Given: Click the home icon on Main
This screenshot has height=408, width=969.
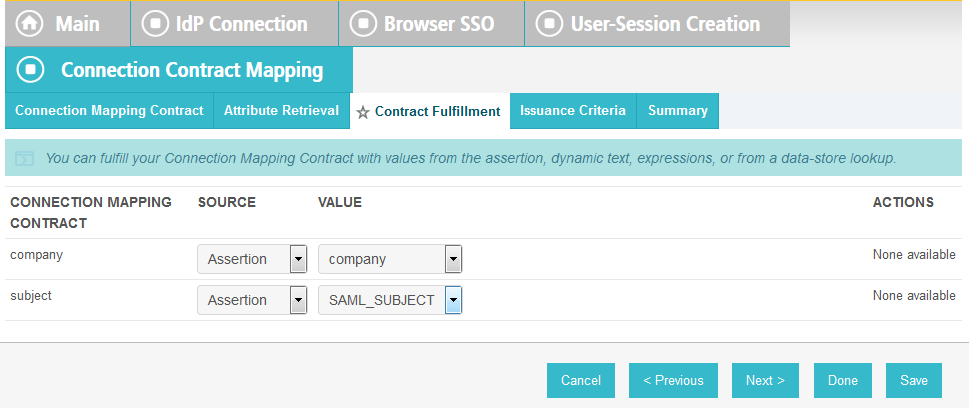Looking at the screenshot, I should coord(29,23).
